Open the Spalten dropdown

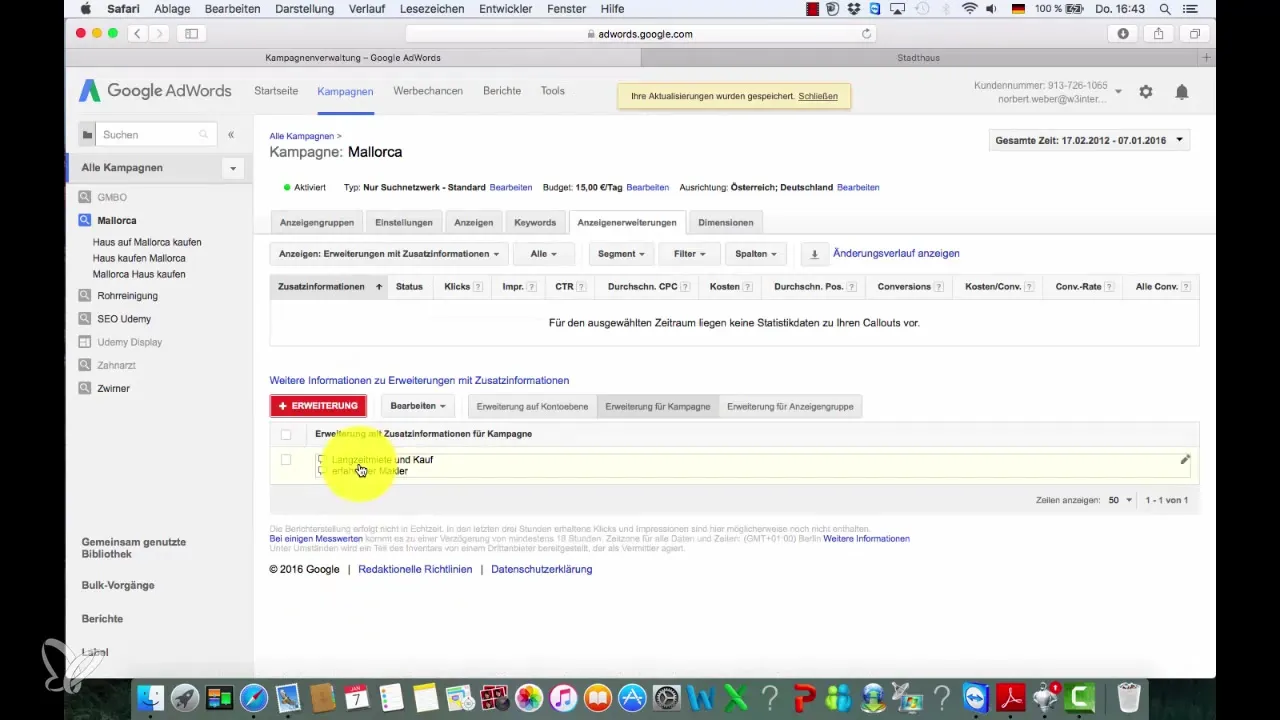757,254
